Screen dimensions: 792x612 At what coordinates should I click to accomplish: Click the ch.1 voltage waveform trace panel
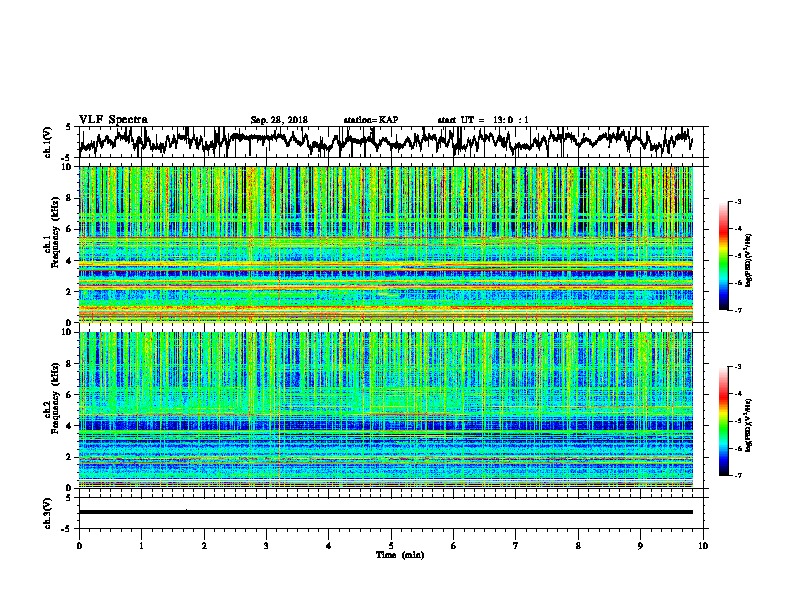393,142
